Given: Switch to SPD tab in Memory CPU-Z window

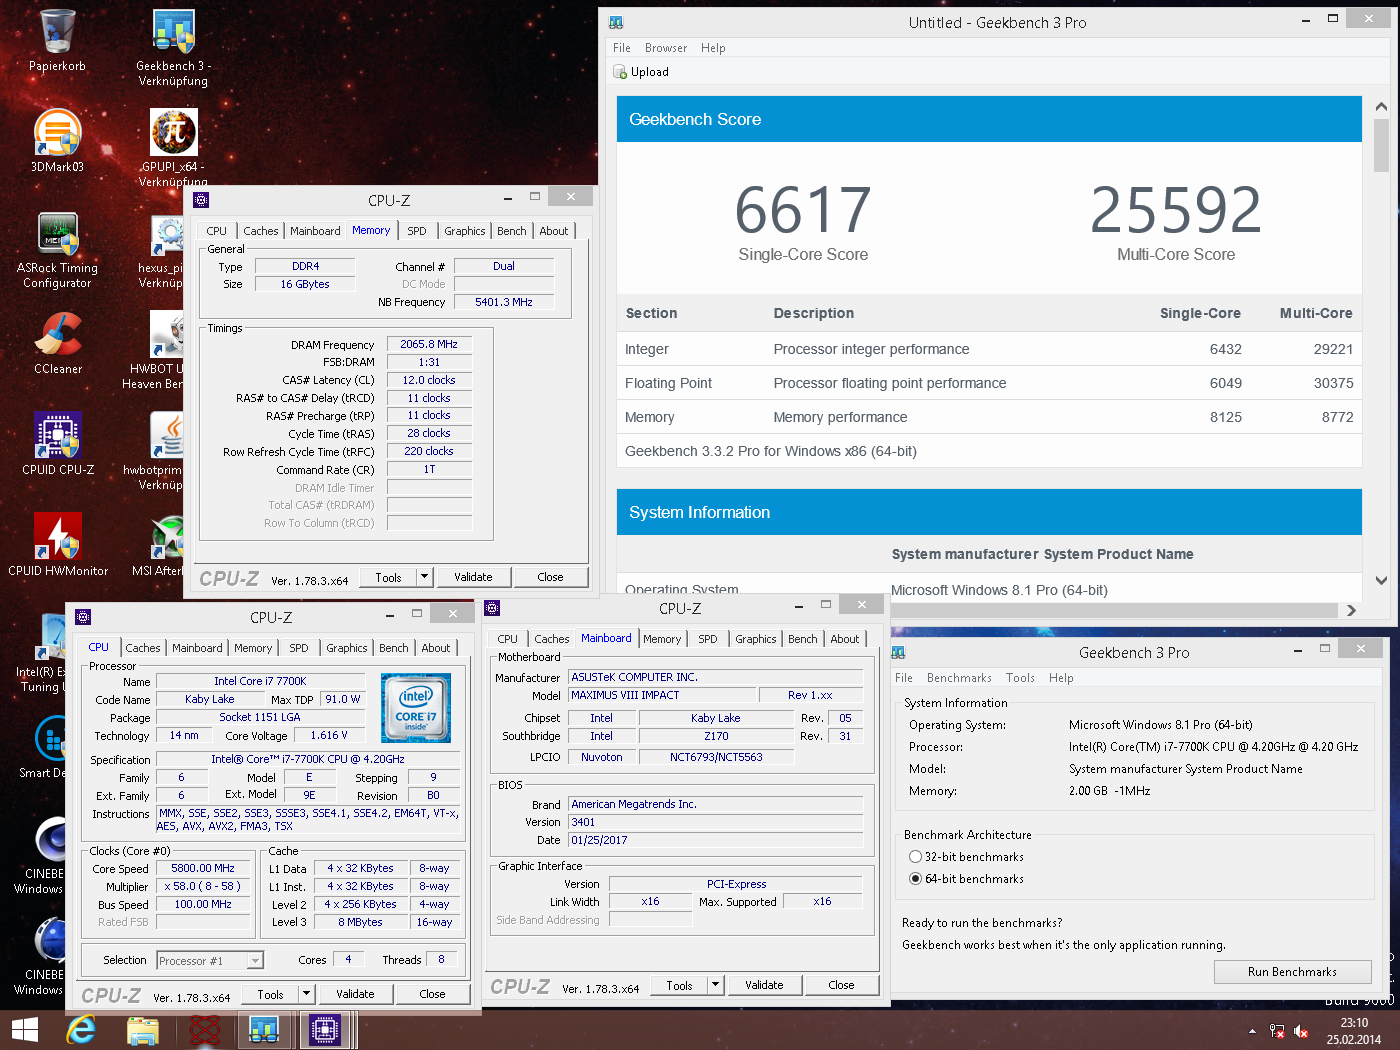Looking at the screenshot, I should pos(417,231).
